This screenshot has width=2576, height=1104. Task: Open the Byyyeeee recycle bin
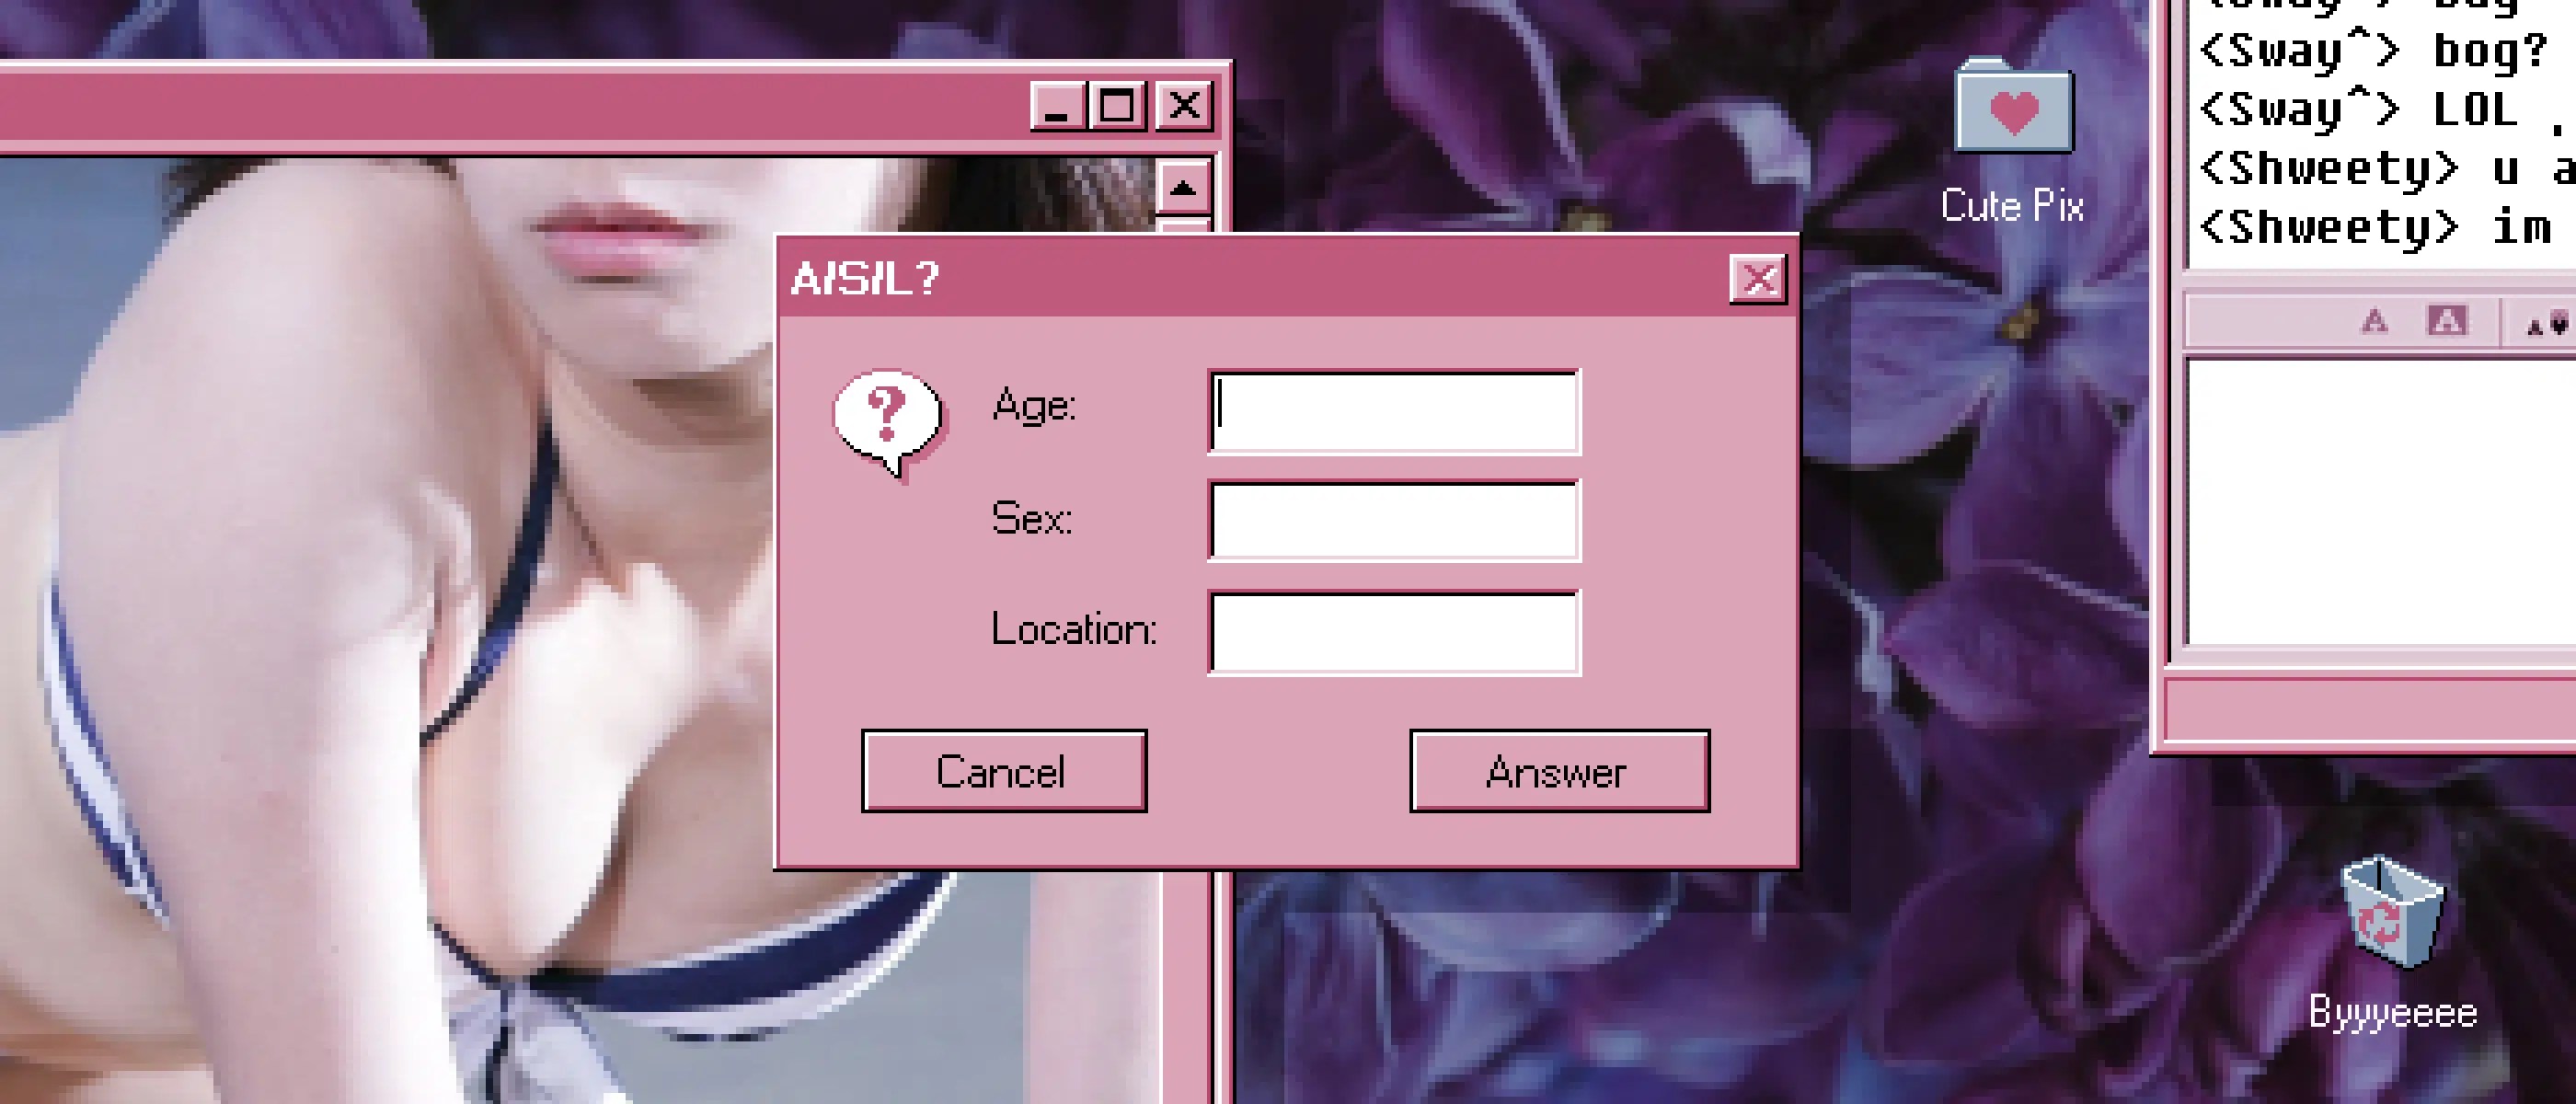click(2391, 913)
